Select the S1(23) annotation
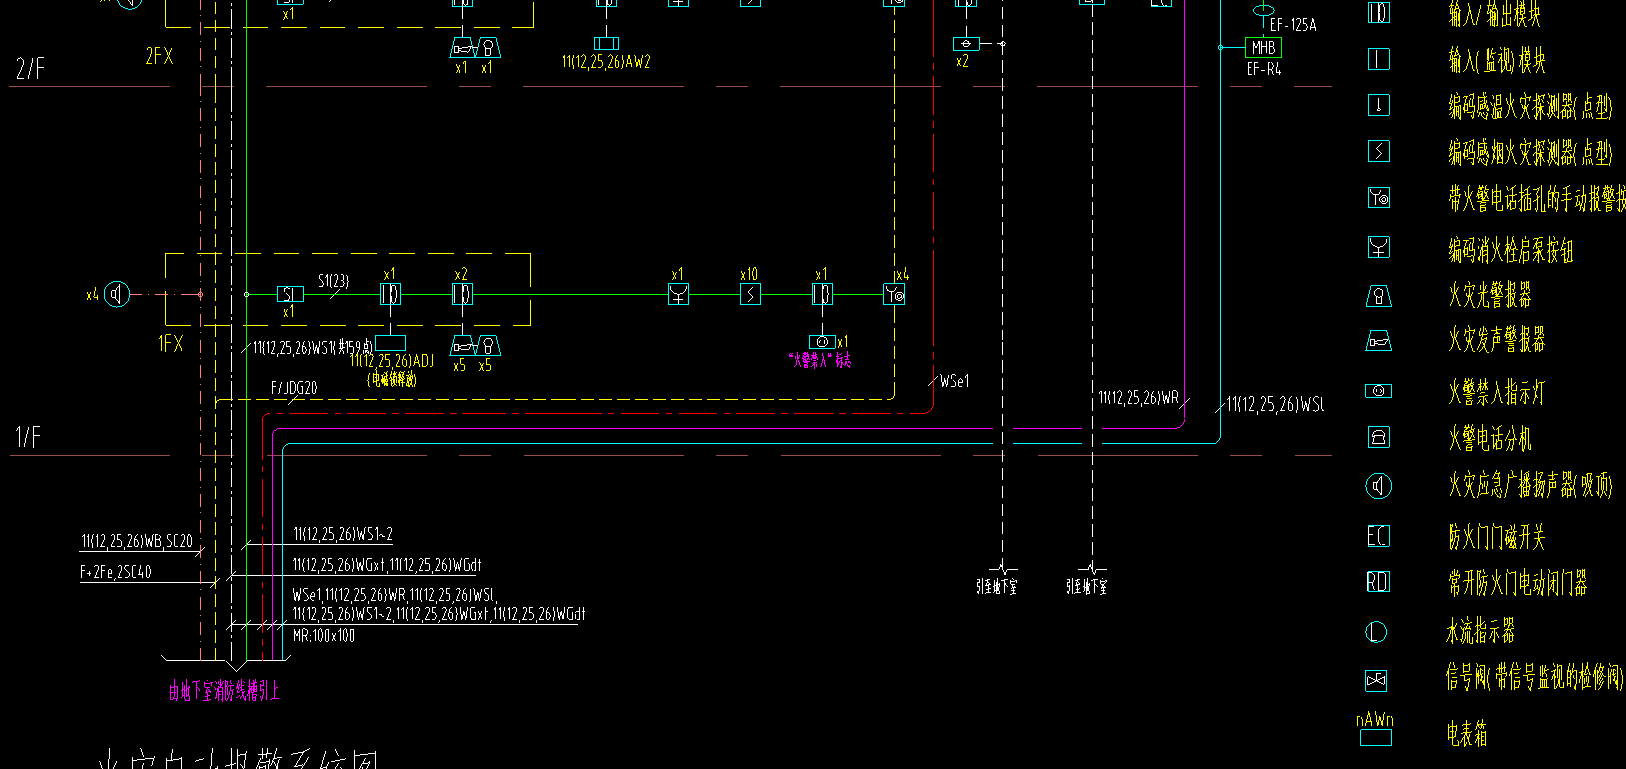 [x=333, y=281]
